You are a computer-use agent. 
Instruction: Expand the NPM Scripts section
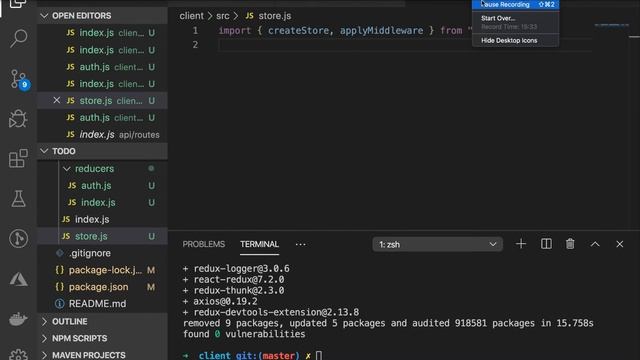pyautogui.click(x=102, y=338)
